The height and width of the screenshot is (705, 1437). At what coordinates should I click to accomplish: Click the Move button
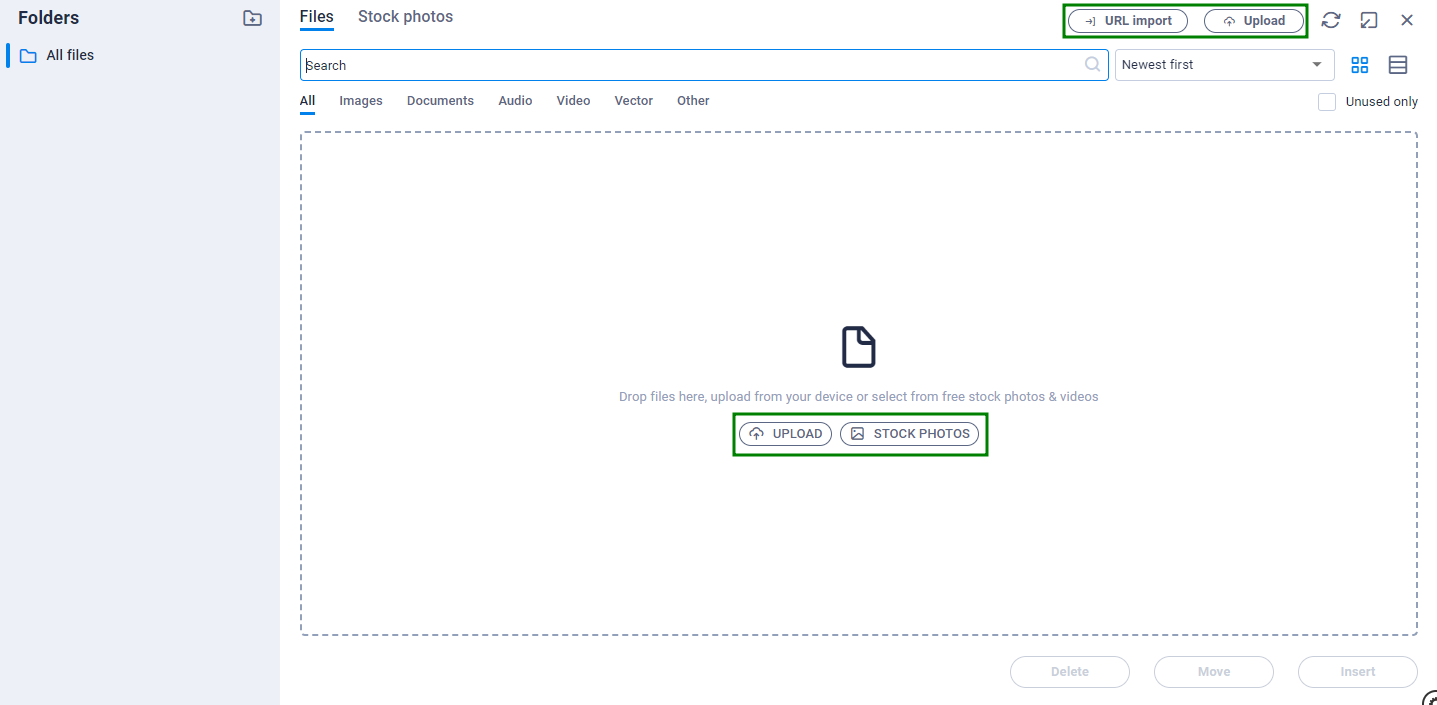(1214, 672)
